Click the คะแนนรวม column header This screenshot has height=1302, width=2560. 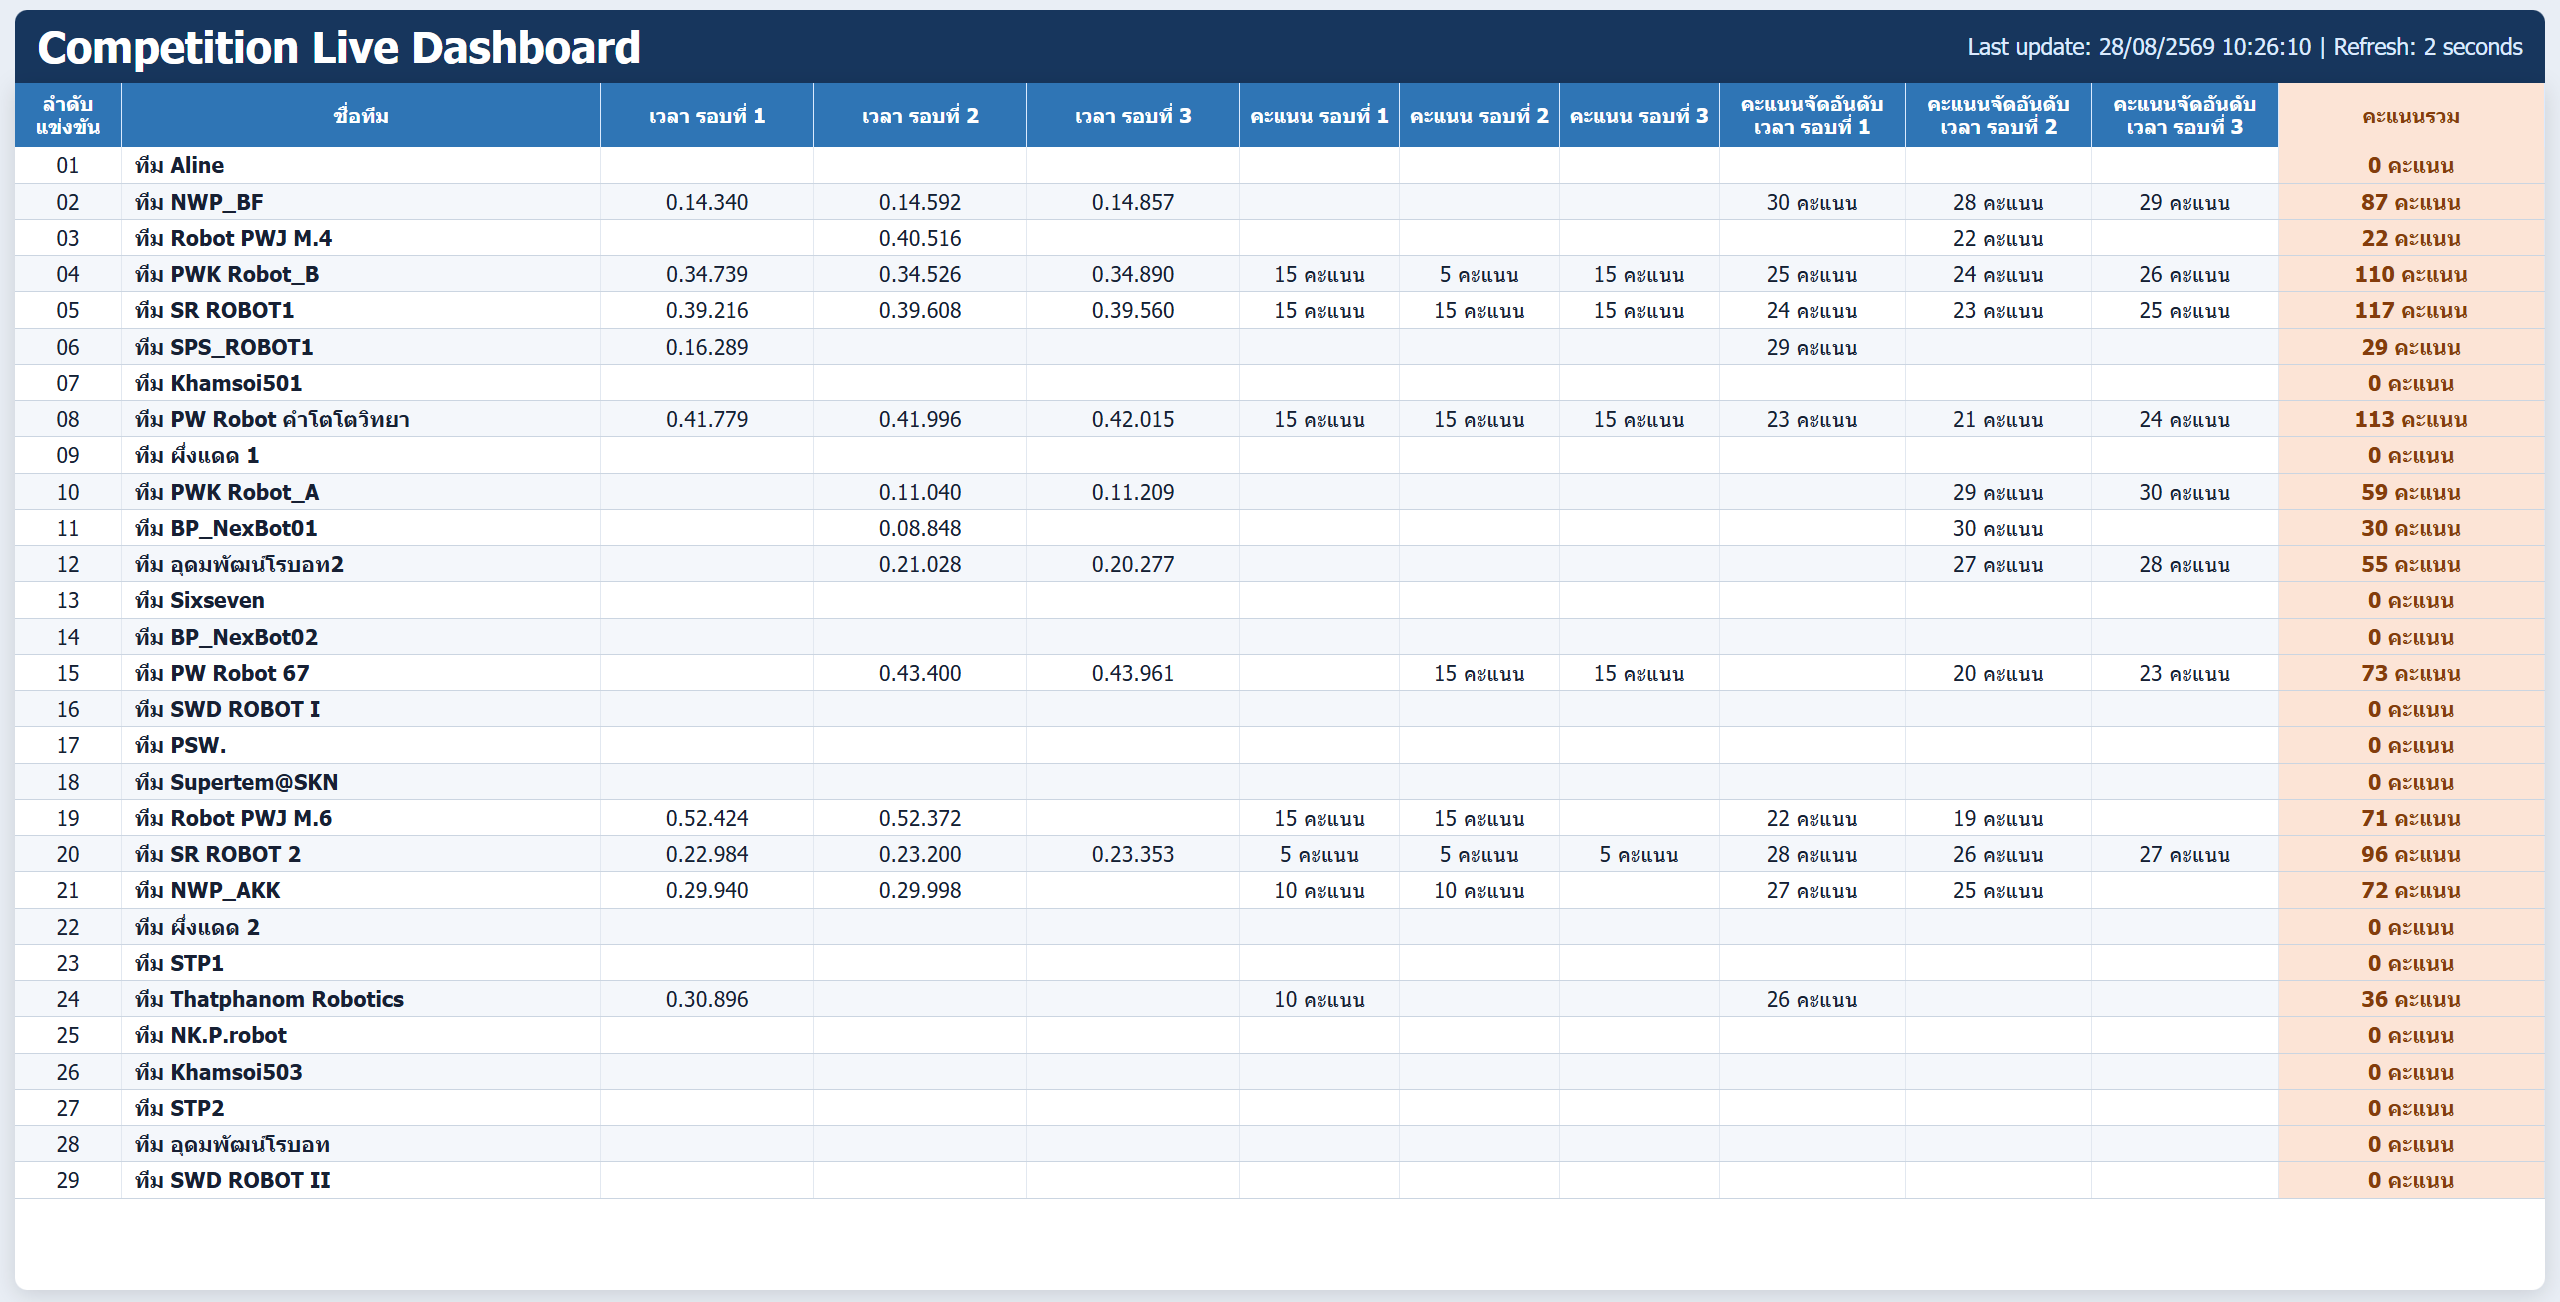[2411, 116]
